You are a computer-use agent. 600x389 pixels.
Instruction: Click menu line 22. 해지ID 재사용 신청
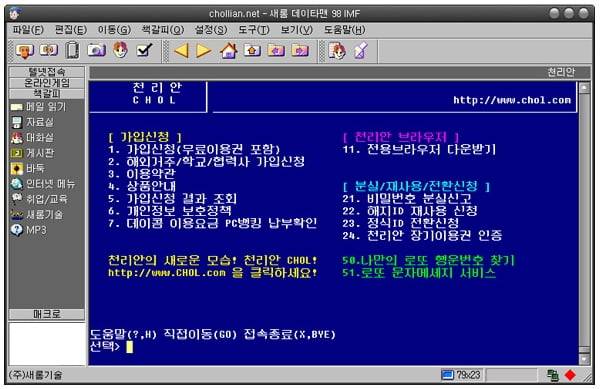pyautogui.click(x=410, y=211)
